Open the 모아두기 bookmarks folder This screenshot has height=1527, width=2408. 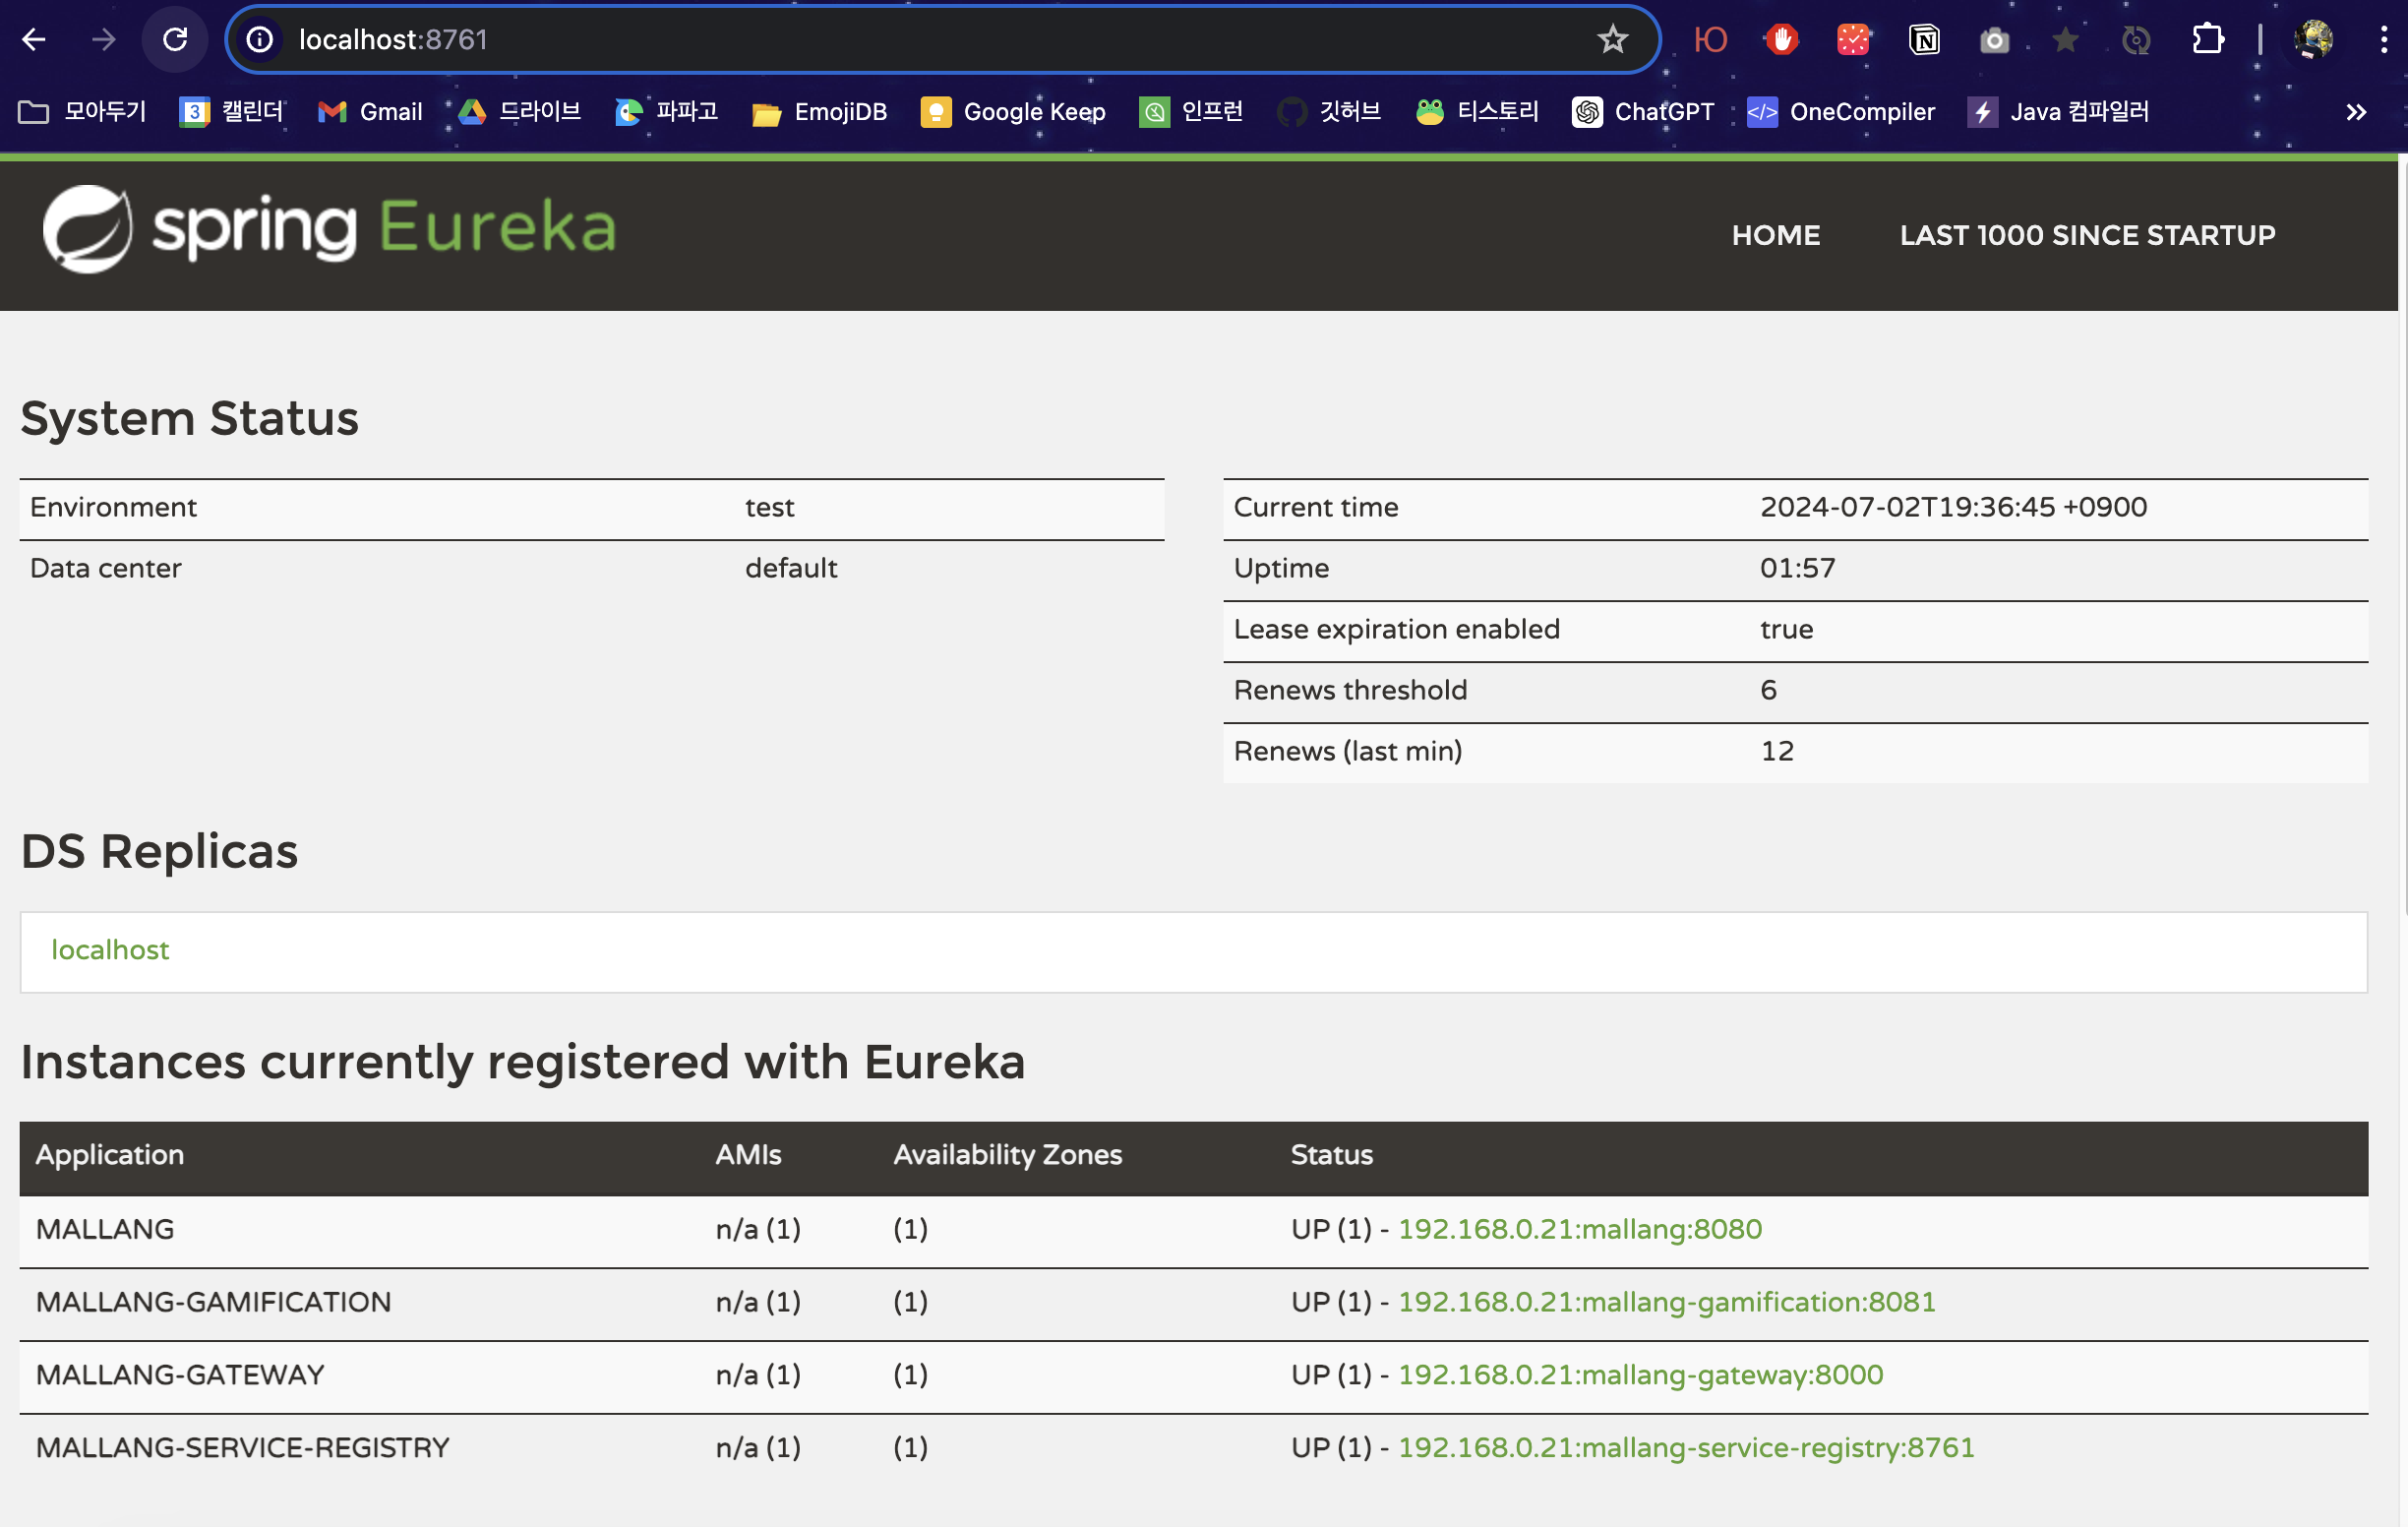(x=84, y=112)
